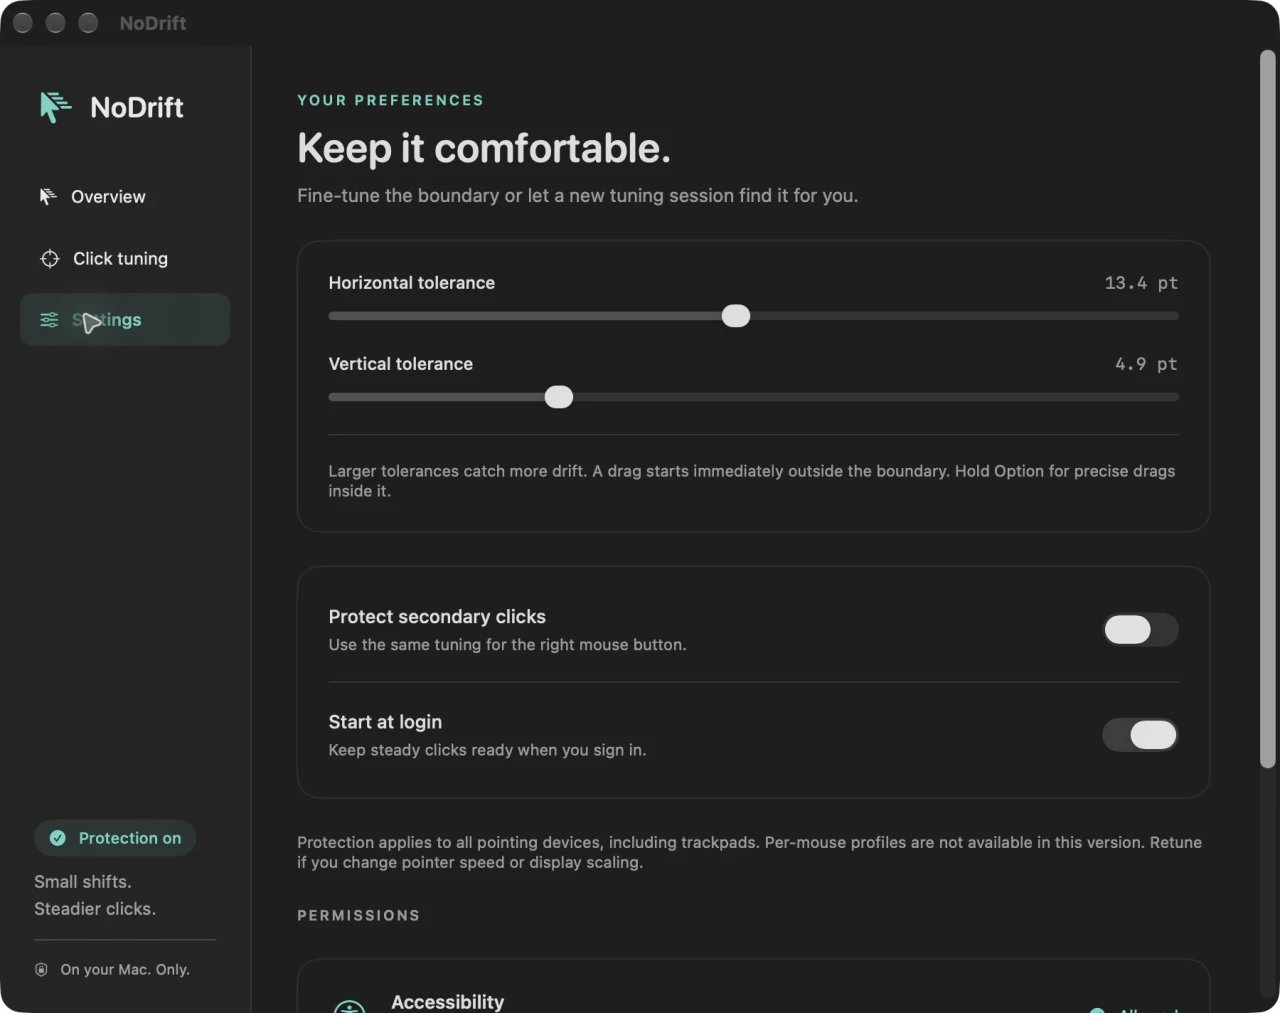Click the YOUR PREFERENCES label
This screenshot has height=1013, width=1280.
391,100
